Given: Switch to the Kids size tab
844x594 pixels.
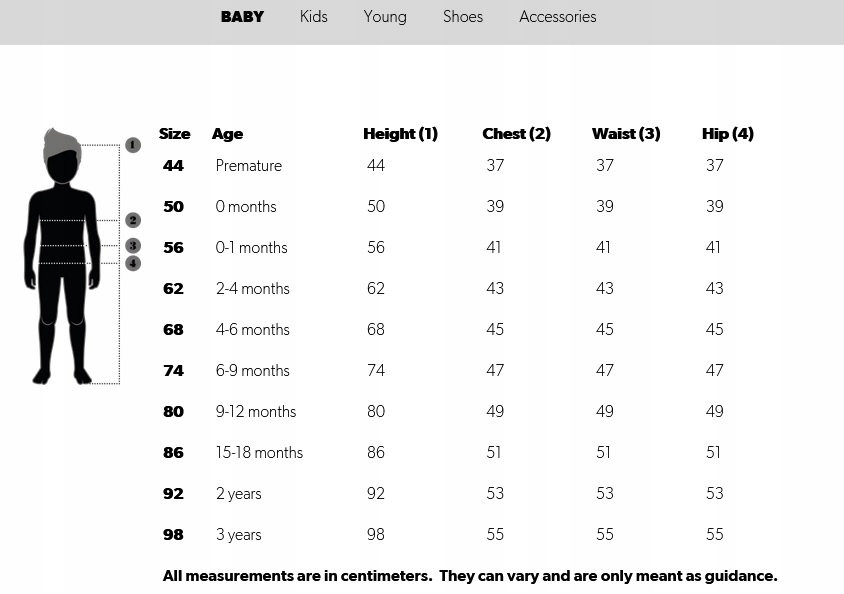Looking at the screenshot, I should click(313, 17).
